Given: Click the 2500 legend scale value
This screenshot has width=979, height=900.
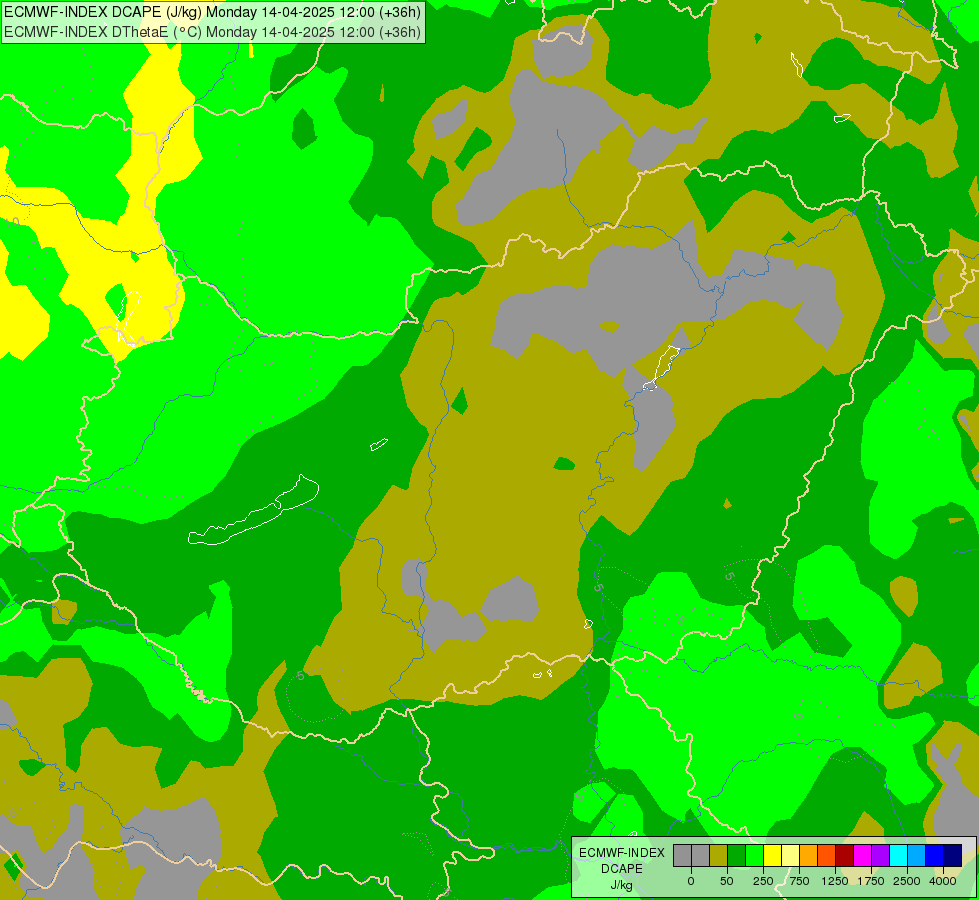Looking at the screenshot, I should click(x=907, y=881).
